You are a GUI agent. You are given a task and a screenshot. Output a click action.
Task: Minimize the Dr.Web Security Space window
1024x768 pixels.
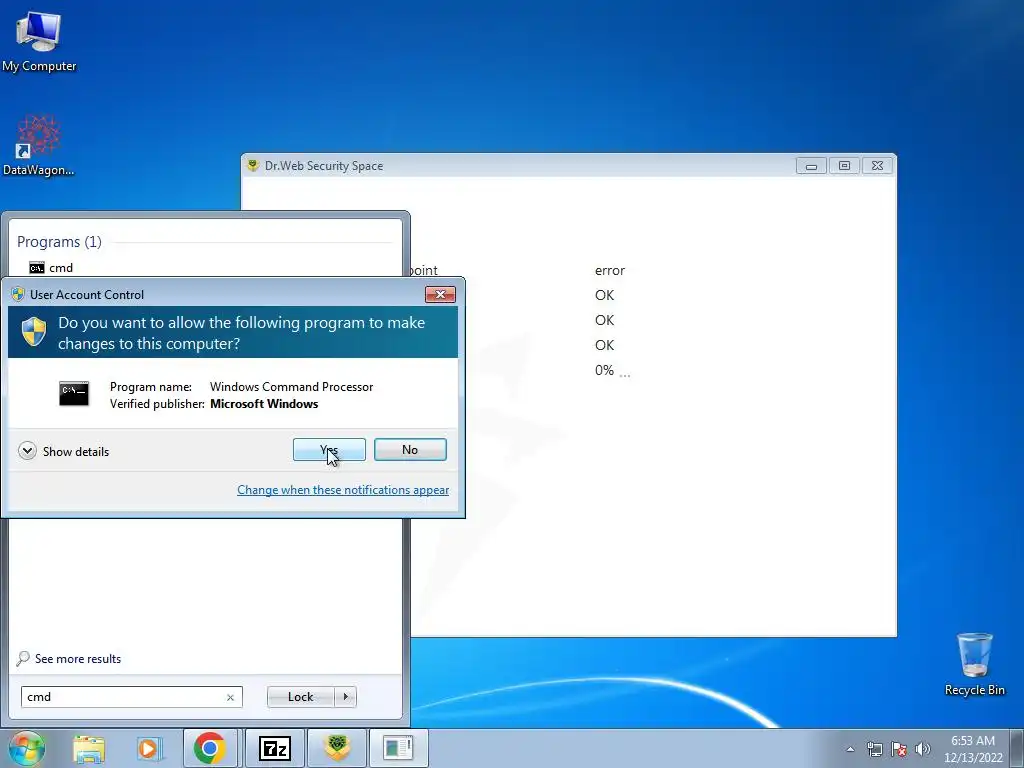[811, 166]
